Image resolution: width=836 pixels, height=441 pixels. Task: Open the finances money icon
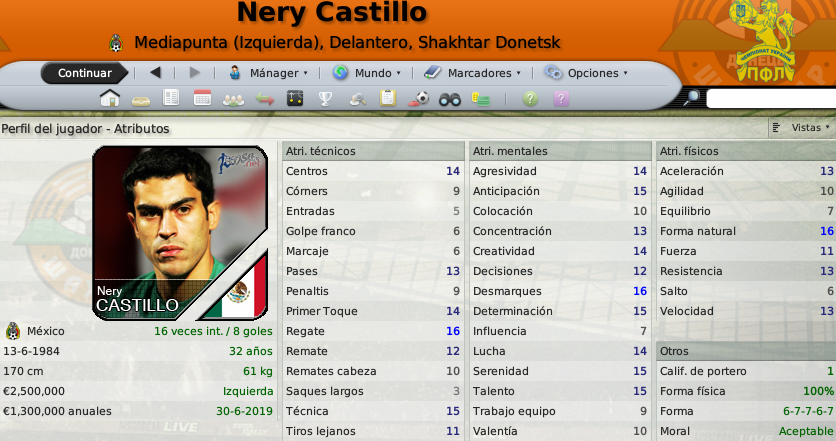coord(480,99)
